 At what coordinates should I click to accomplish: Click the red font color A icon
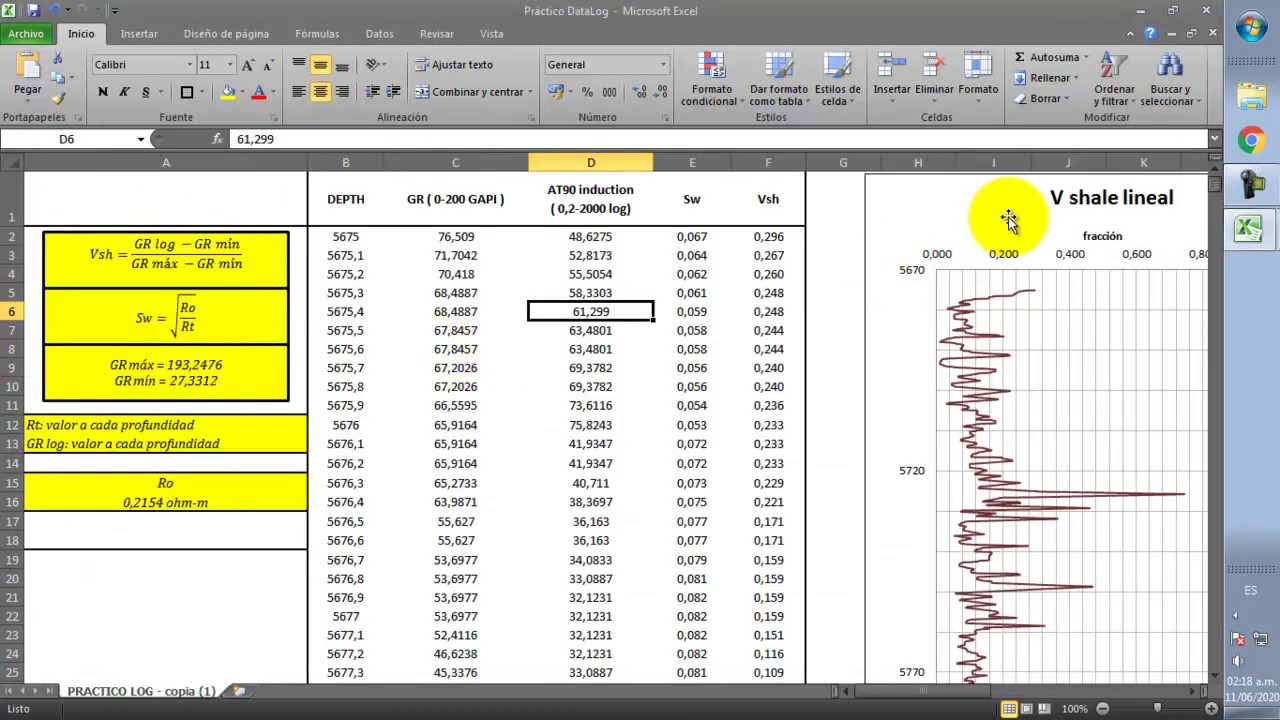259,92
